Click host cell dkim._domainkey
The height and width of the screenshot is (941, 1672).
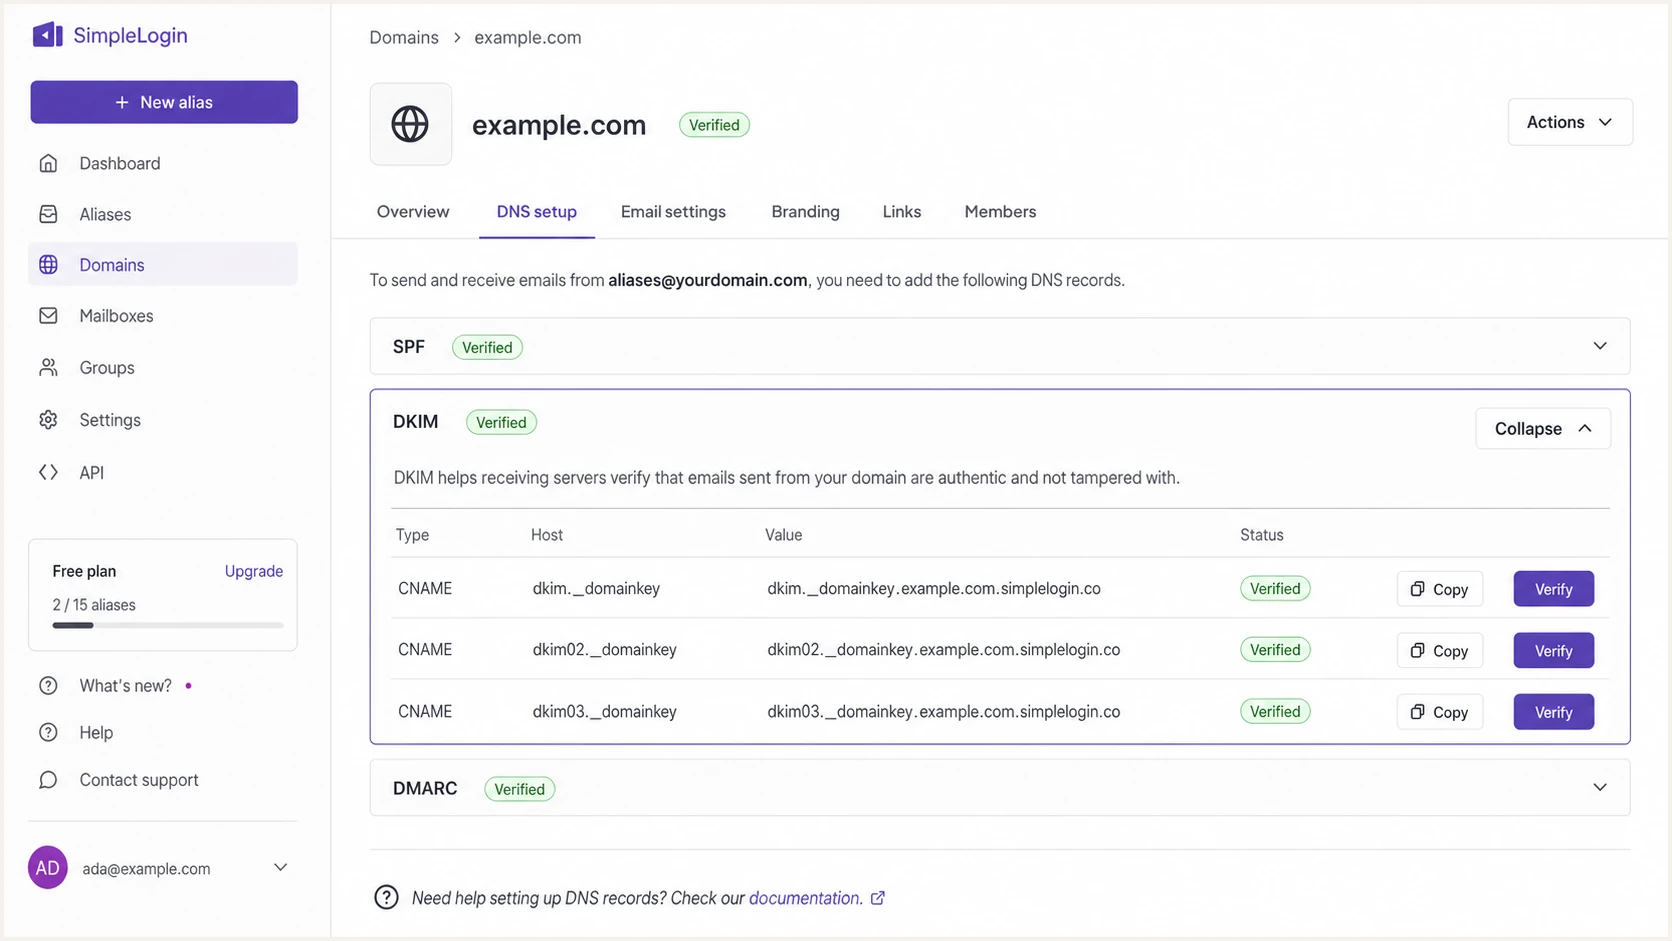(x=596, y=589)
